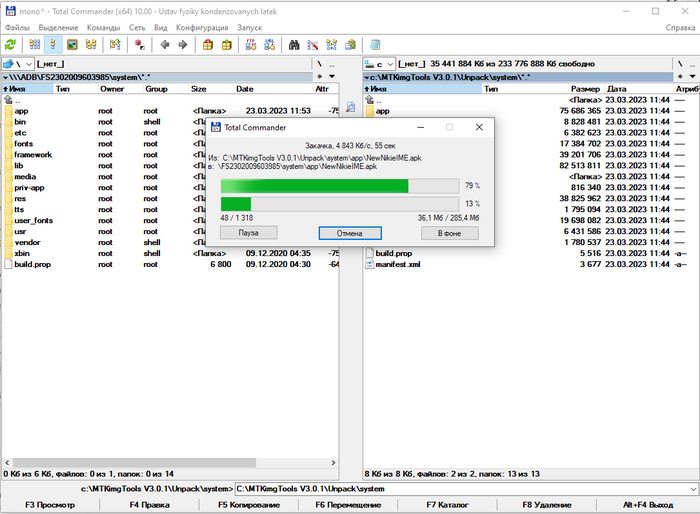The image size is (700, 514).
Task: Click F6 Перемещение button
Action: click(x=348, y=505)
